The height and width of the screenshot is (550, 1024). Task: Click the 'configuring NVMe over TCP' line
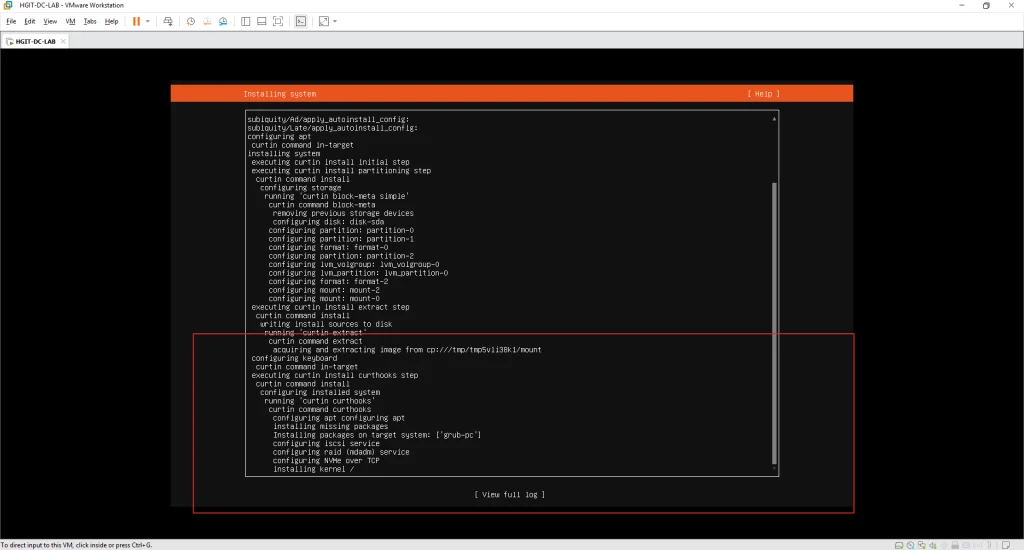326,461
